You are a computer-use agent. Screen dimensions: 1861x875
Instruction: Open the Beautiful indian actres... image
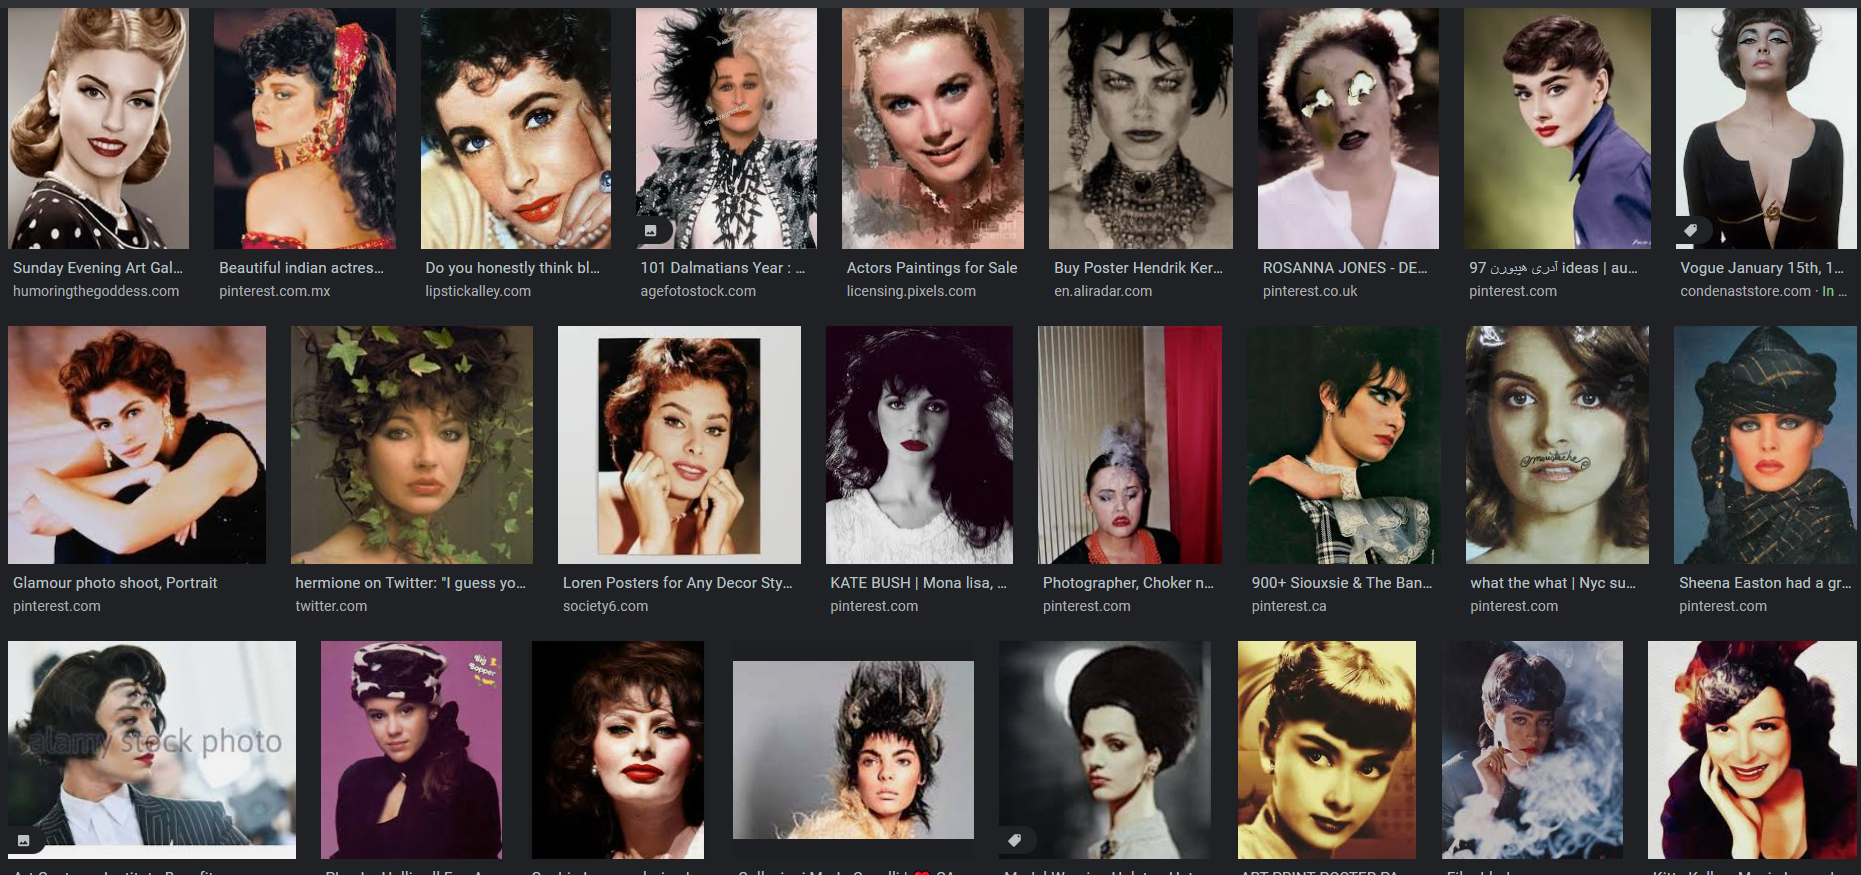click(x=305, y=128)
